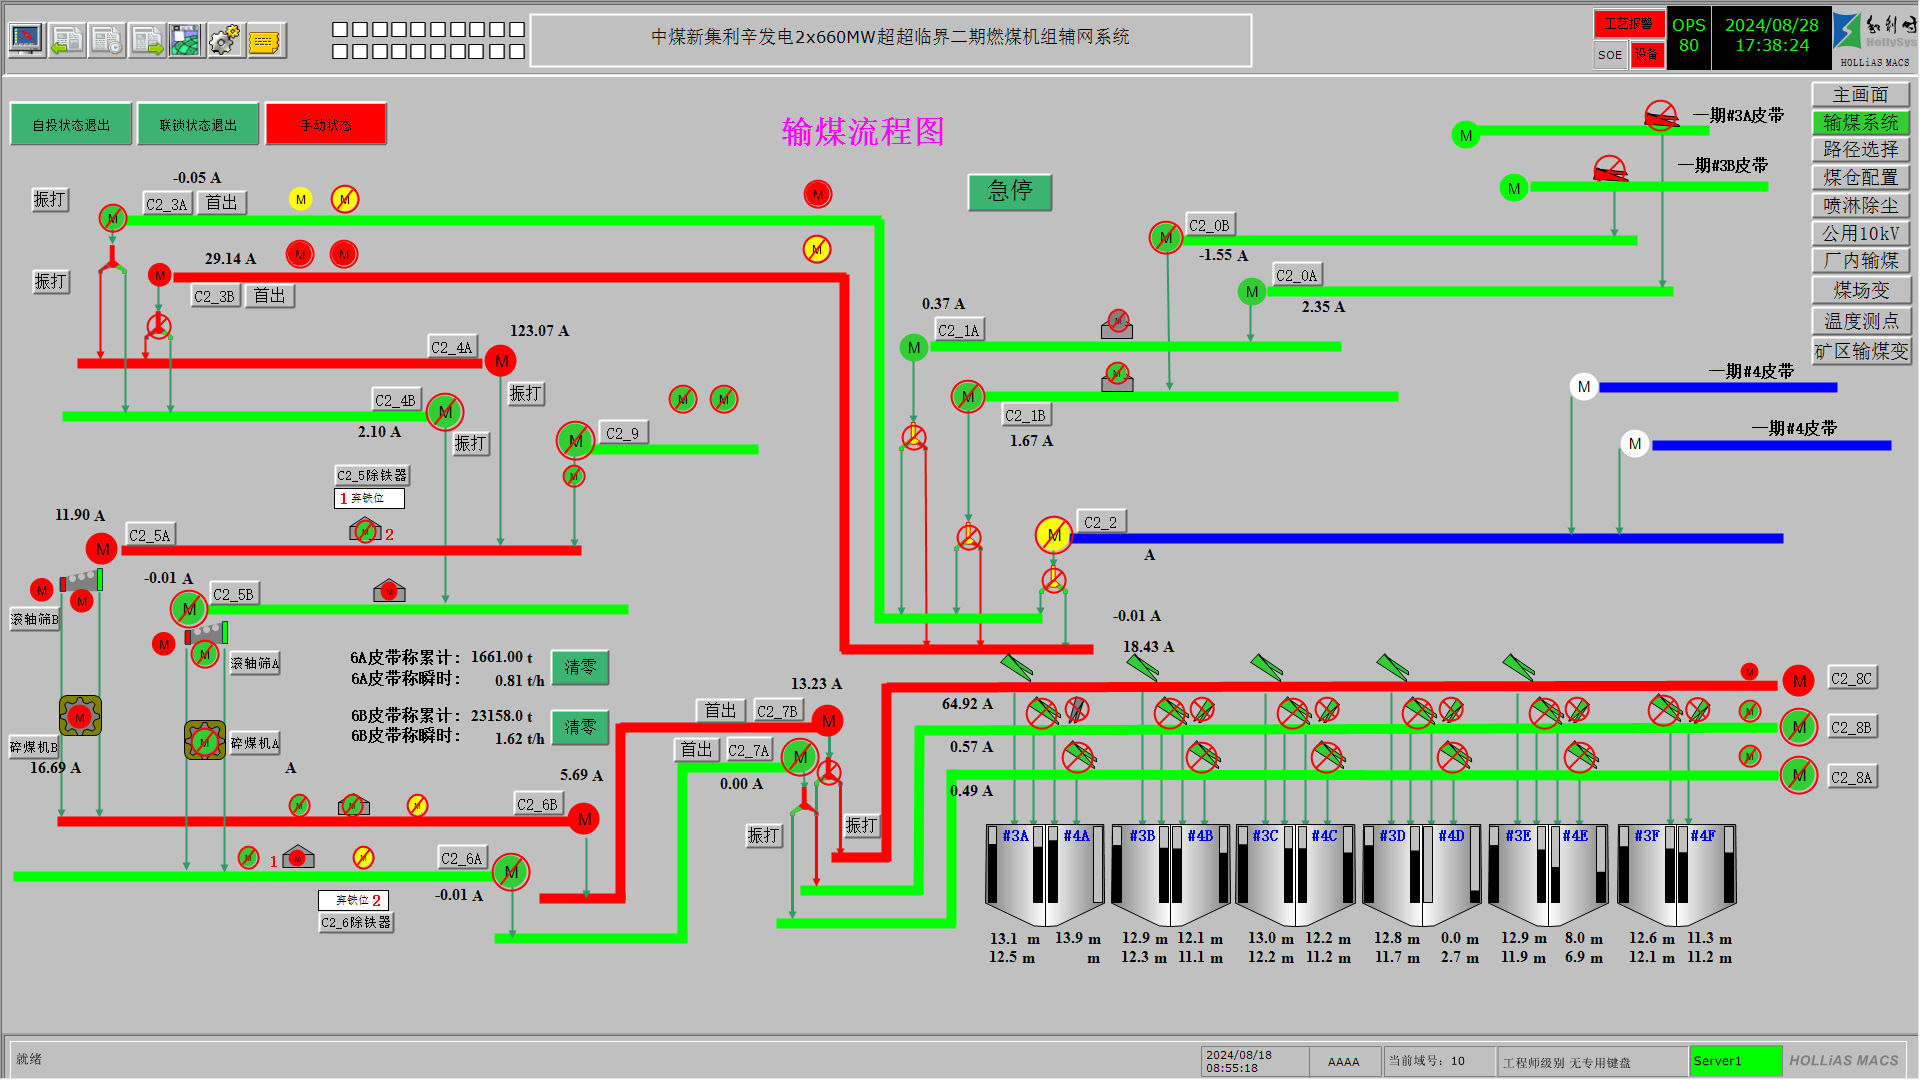
Task: Click the C2_2 yellow motor icon
Action: 1053,536
